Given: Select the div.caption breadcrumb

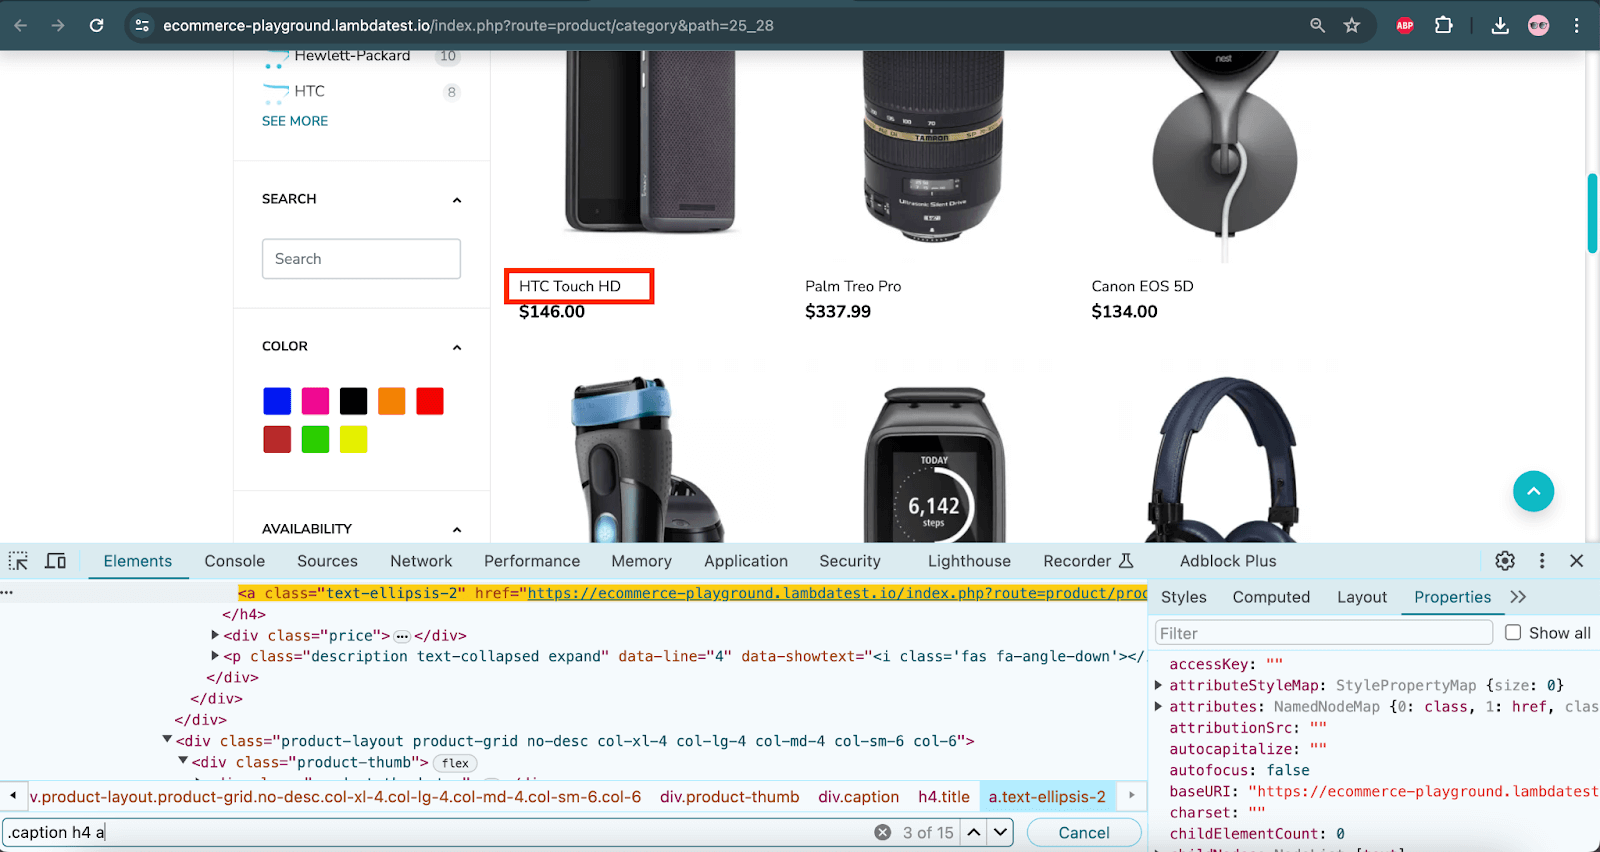Looking at the screenshot, I should tap(858, 797).
